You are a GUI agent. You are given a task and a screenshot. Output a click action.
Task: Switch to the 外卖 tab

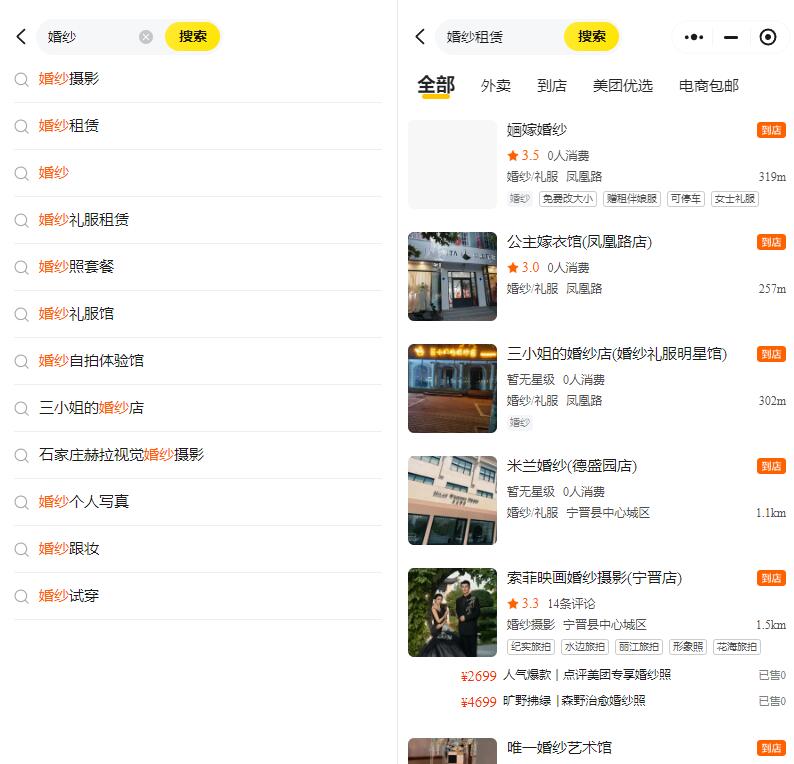coord(496,86)
